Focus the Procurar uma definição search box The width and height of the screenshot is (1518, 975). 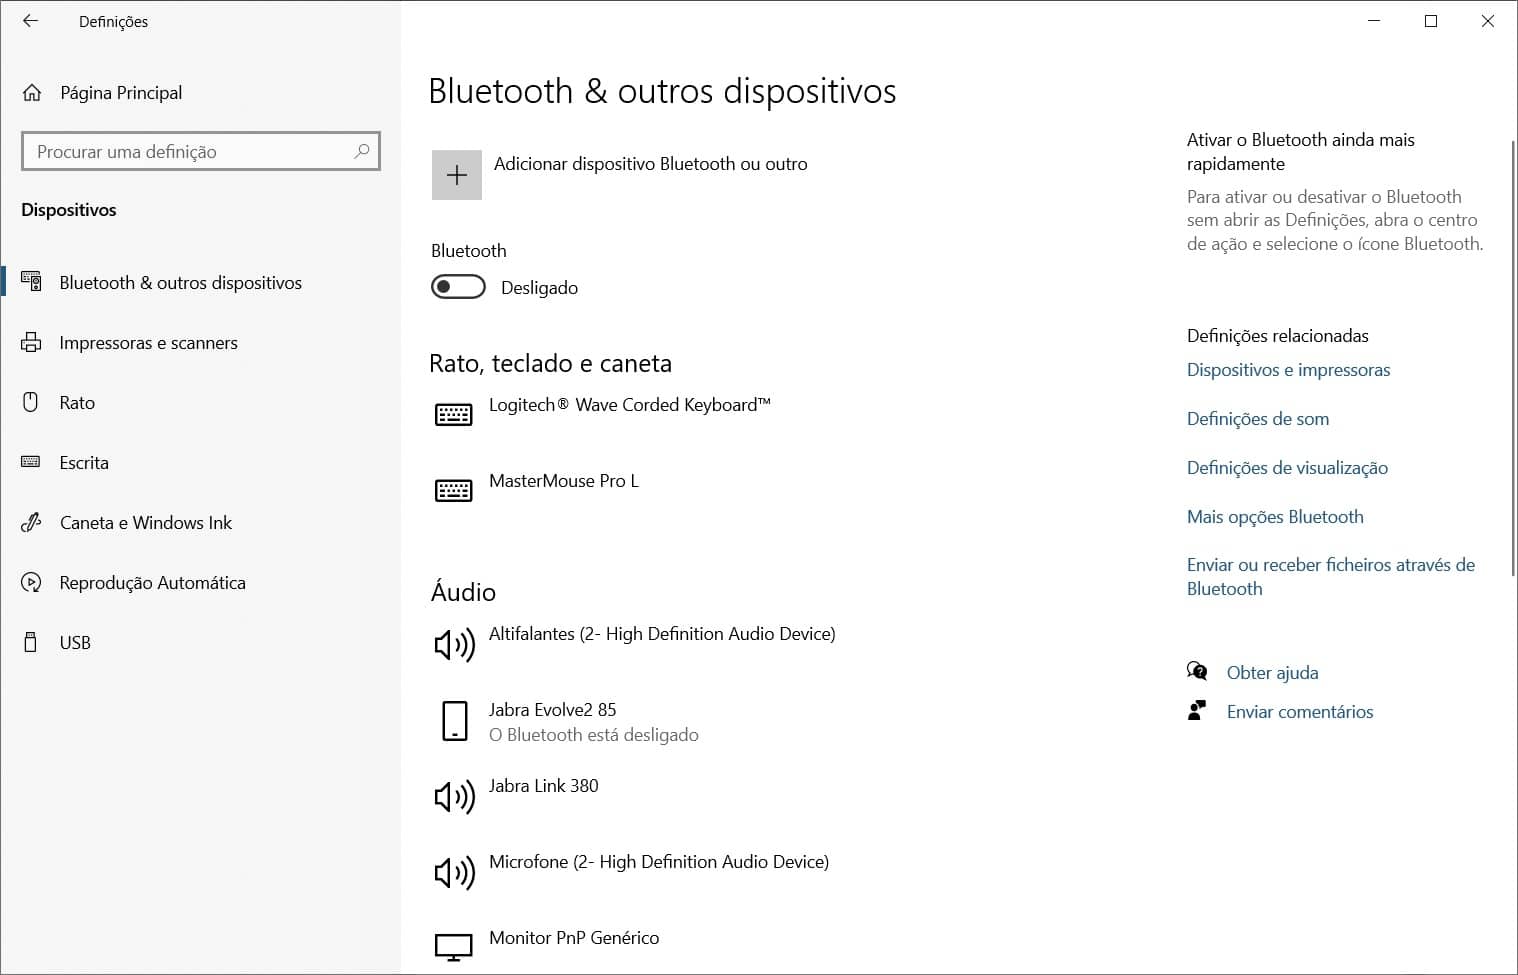[201, 151]
